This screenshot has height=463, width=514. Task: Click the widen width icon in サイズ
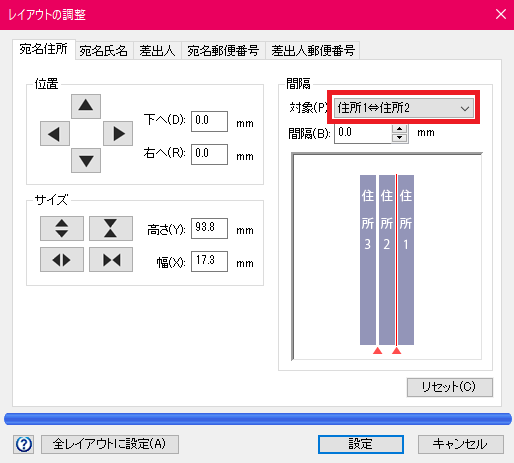tap(62, 260)
